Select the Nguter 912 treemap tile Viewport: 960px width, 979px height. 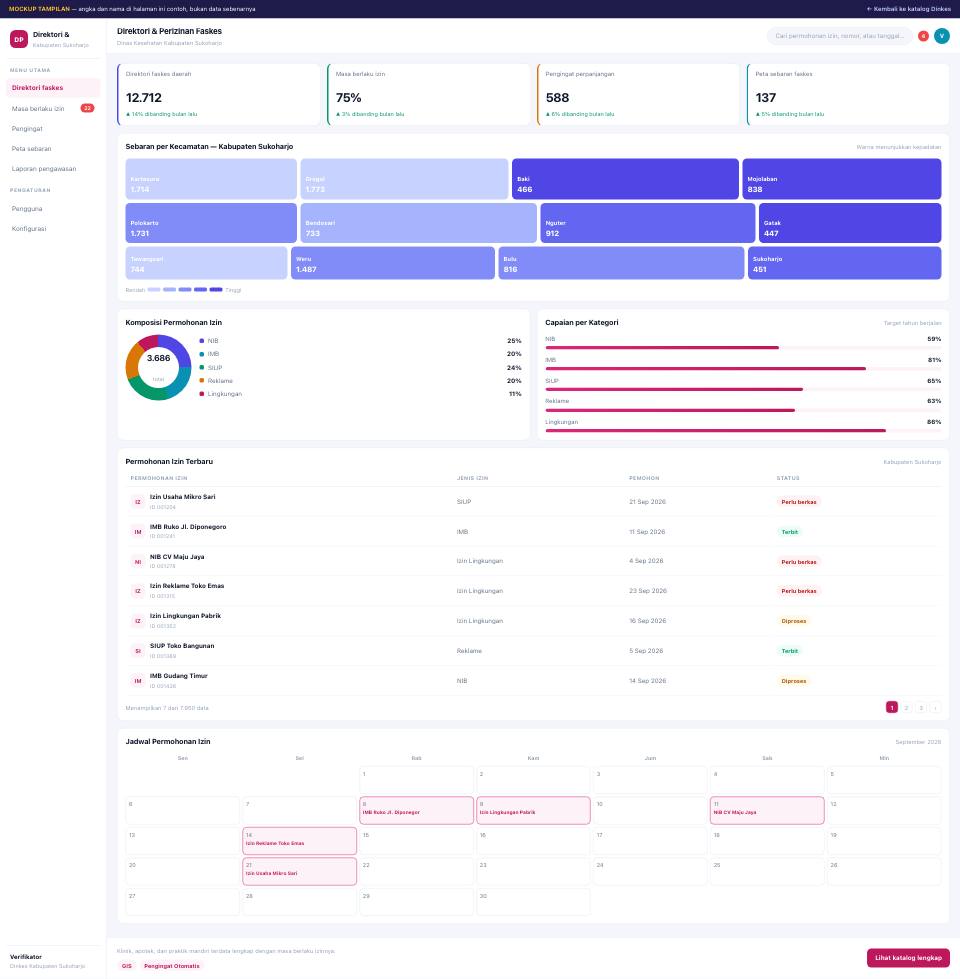point(647,223)
